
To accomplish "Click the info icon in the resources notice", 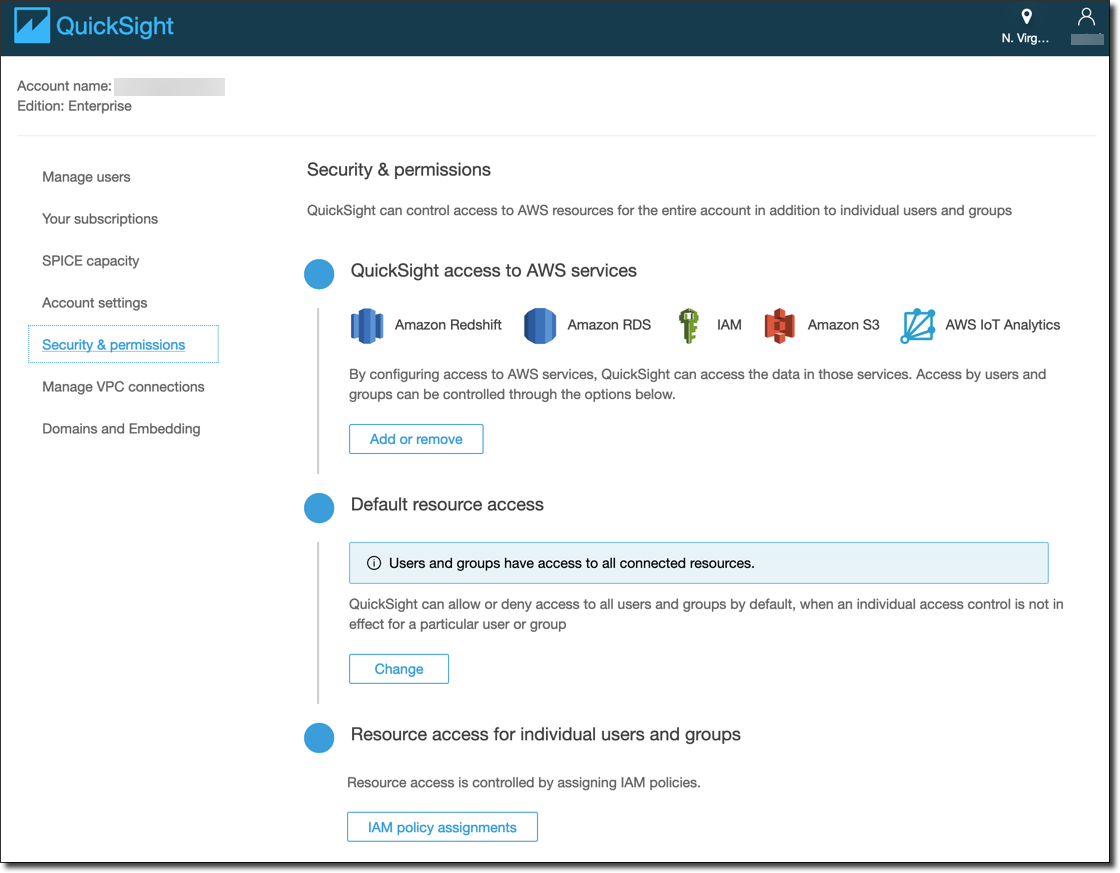I will click(374, 563).
